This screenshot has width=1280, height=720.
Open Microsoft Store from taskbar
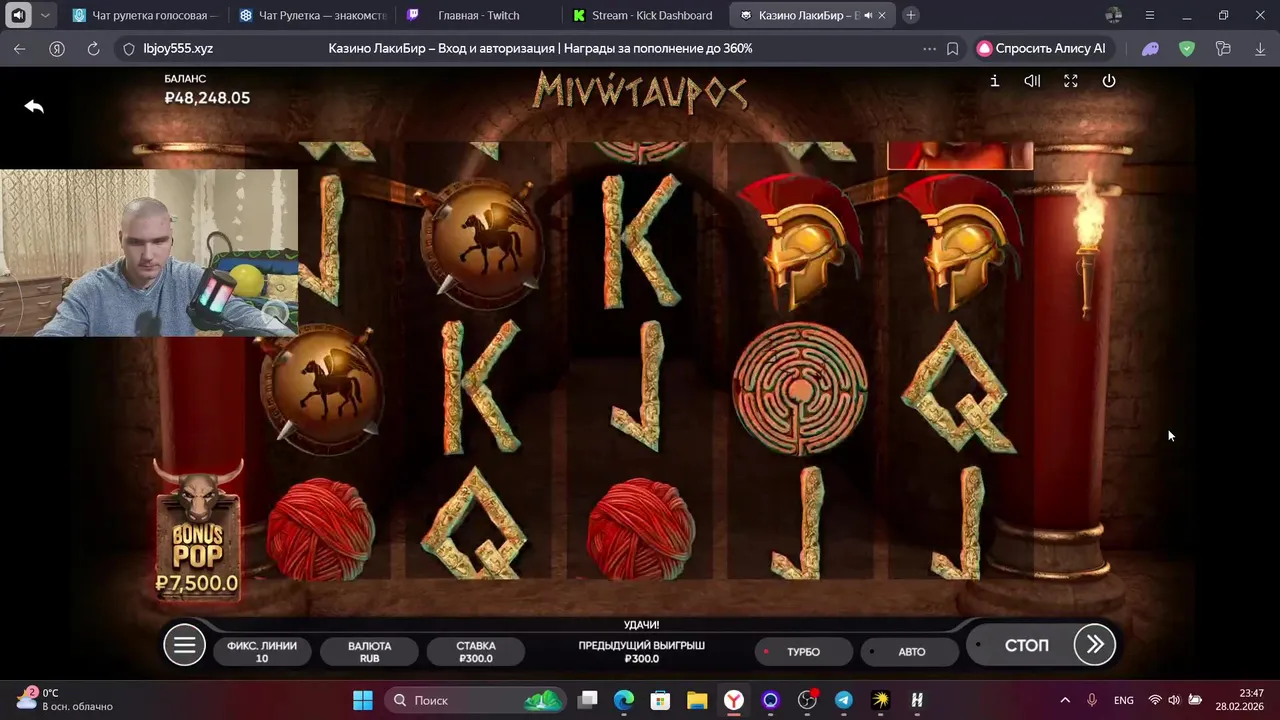tap(660, 700)
